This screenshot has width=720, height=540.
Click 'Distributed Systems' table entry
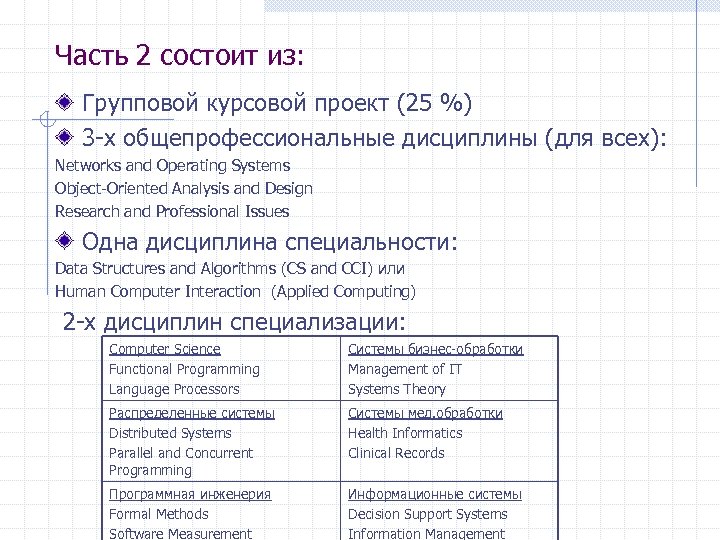170,433
